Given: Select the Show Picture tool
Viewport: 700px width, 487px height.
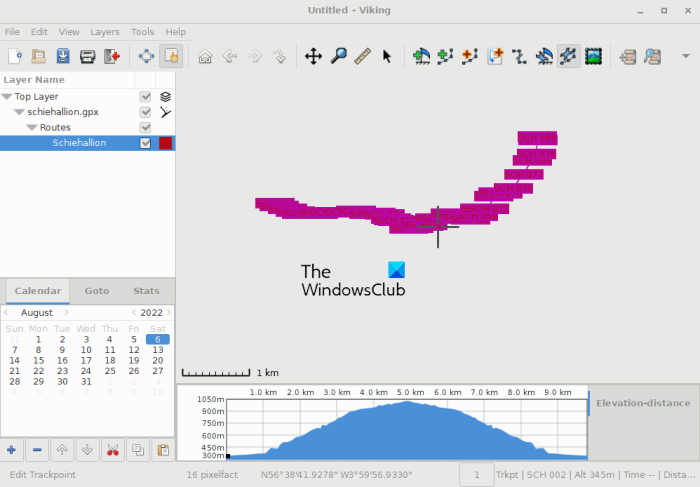Looking at the screenshot, I should 593,57.
